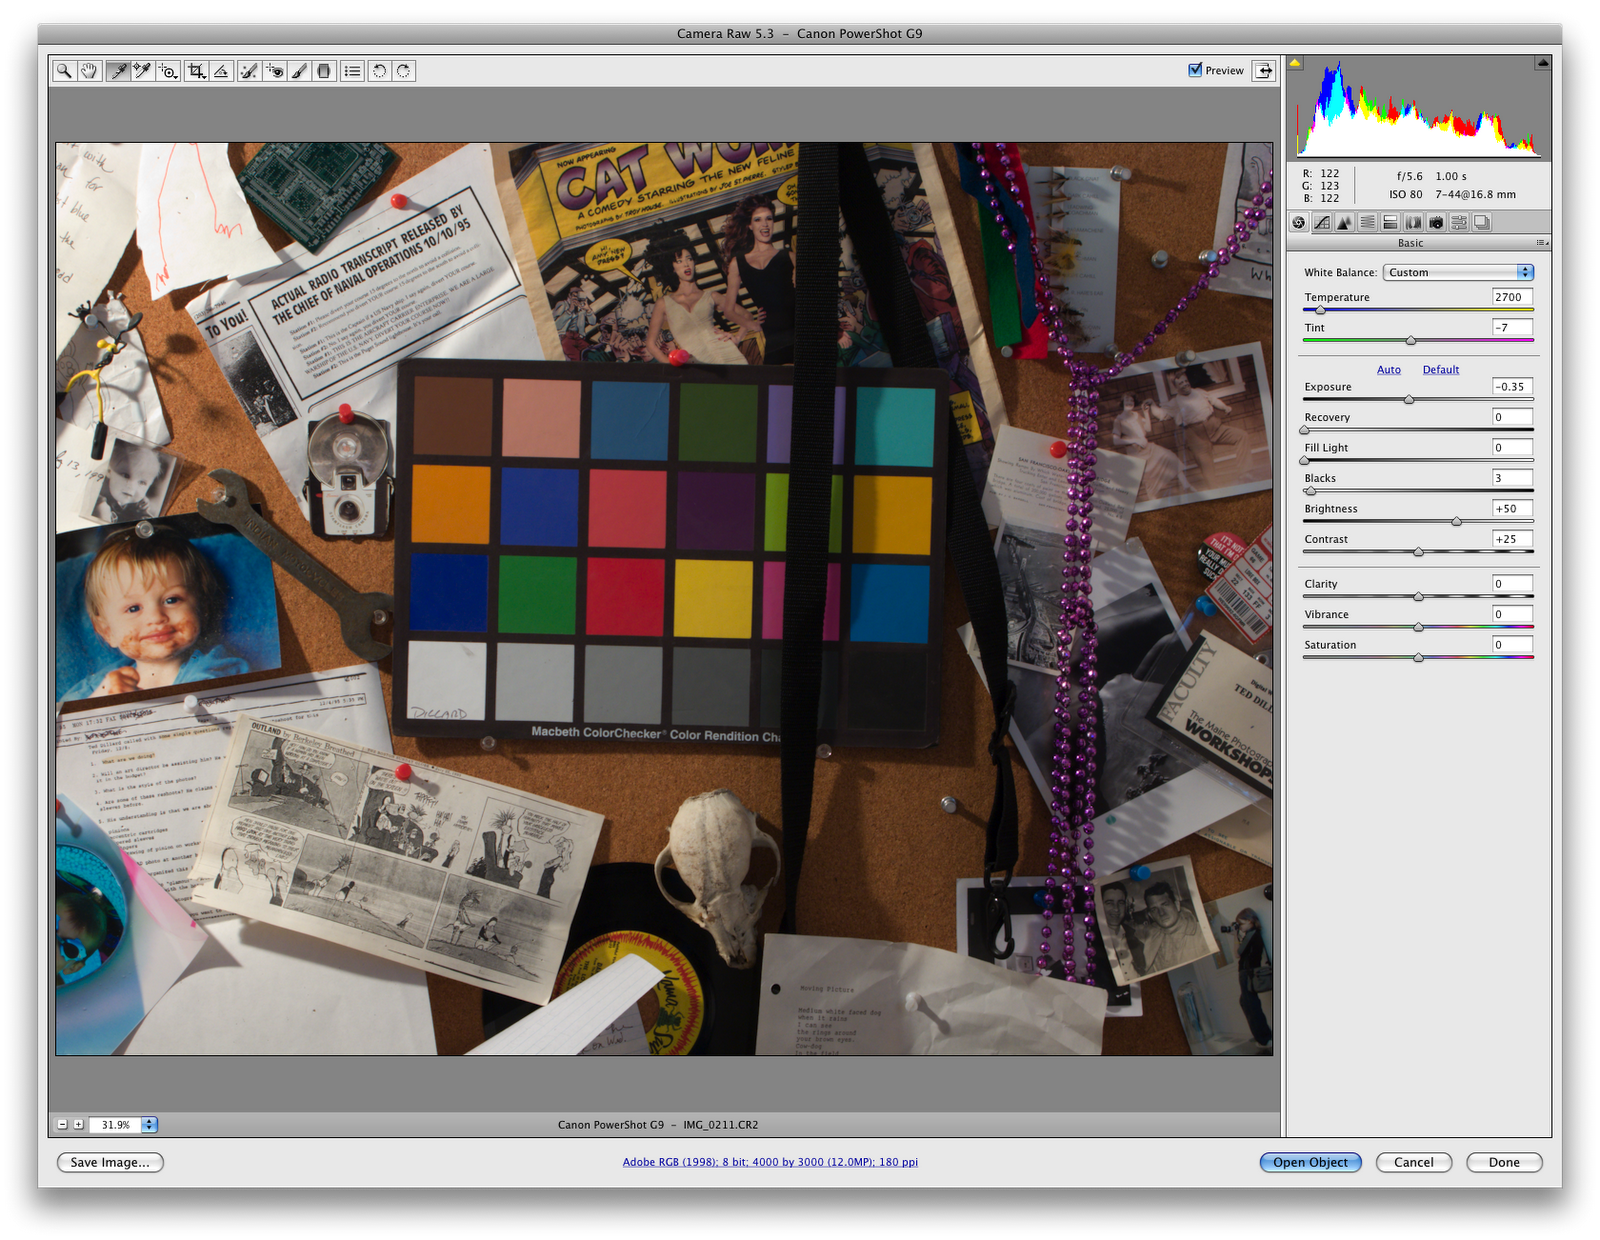Click the Recovery slider handle
Screen dimensions: 1600x1240
[1304, 430]
